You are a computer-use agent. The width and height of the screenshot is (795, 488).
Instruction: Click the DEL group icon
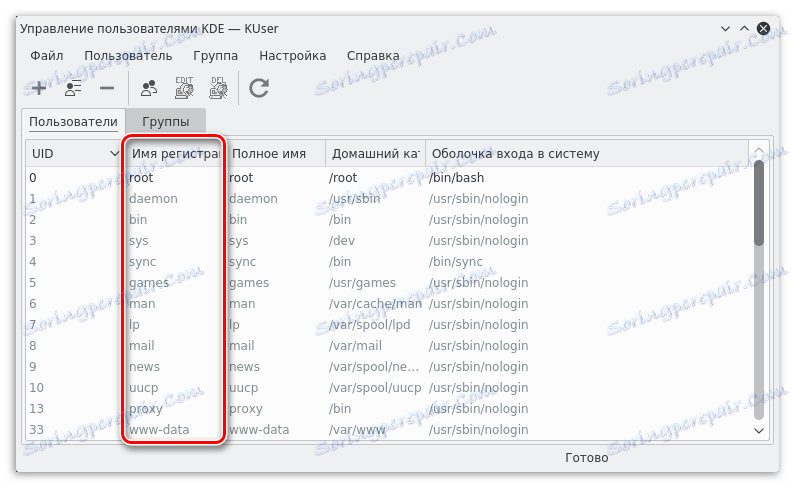pos(219,88)
